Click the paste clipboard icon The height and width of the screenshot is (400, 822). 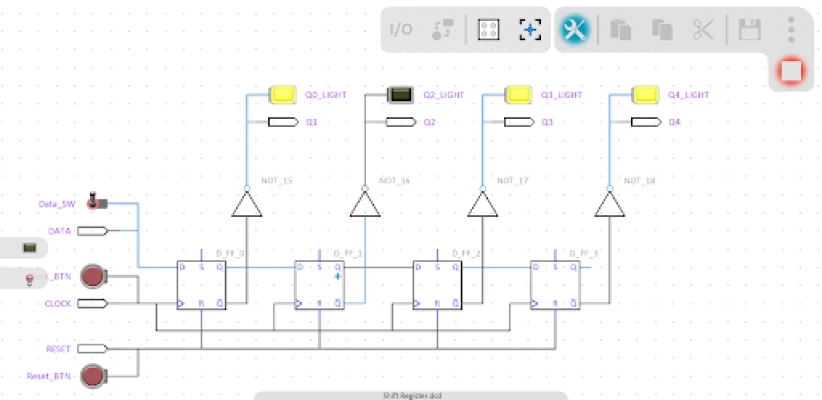click(x=620, y=30)
